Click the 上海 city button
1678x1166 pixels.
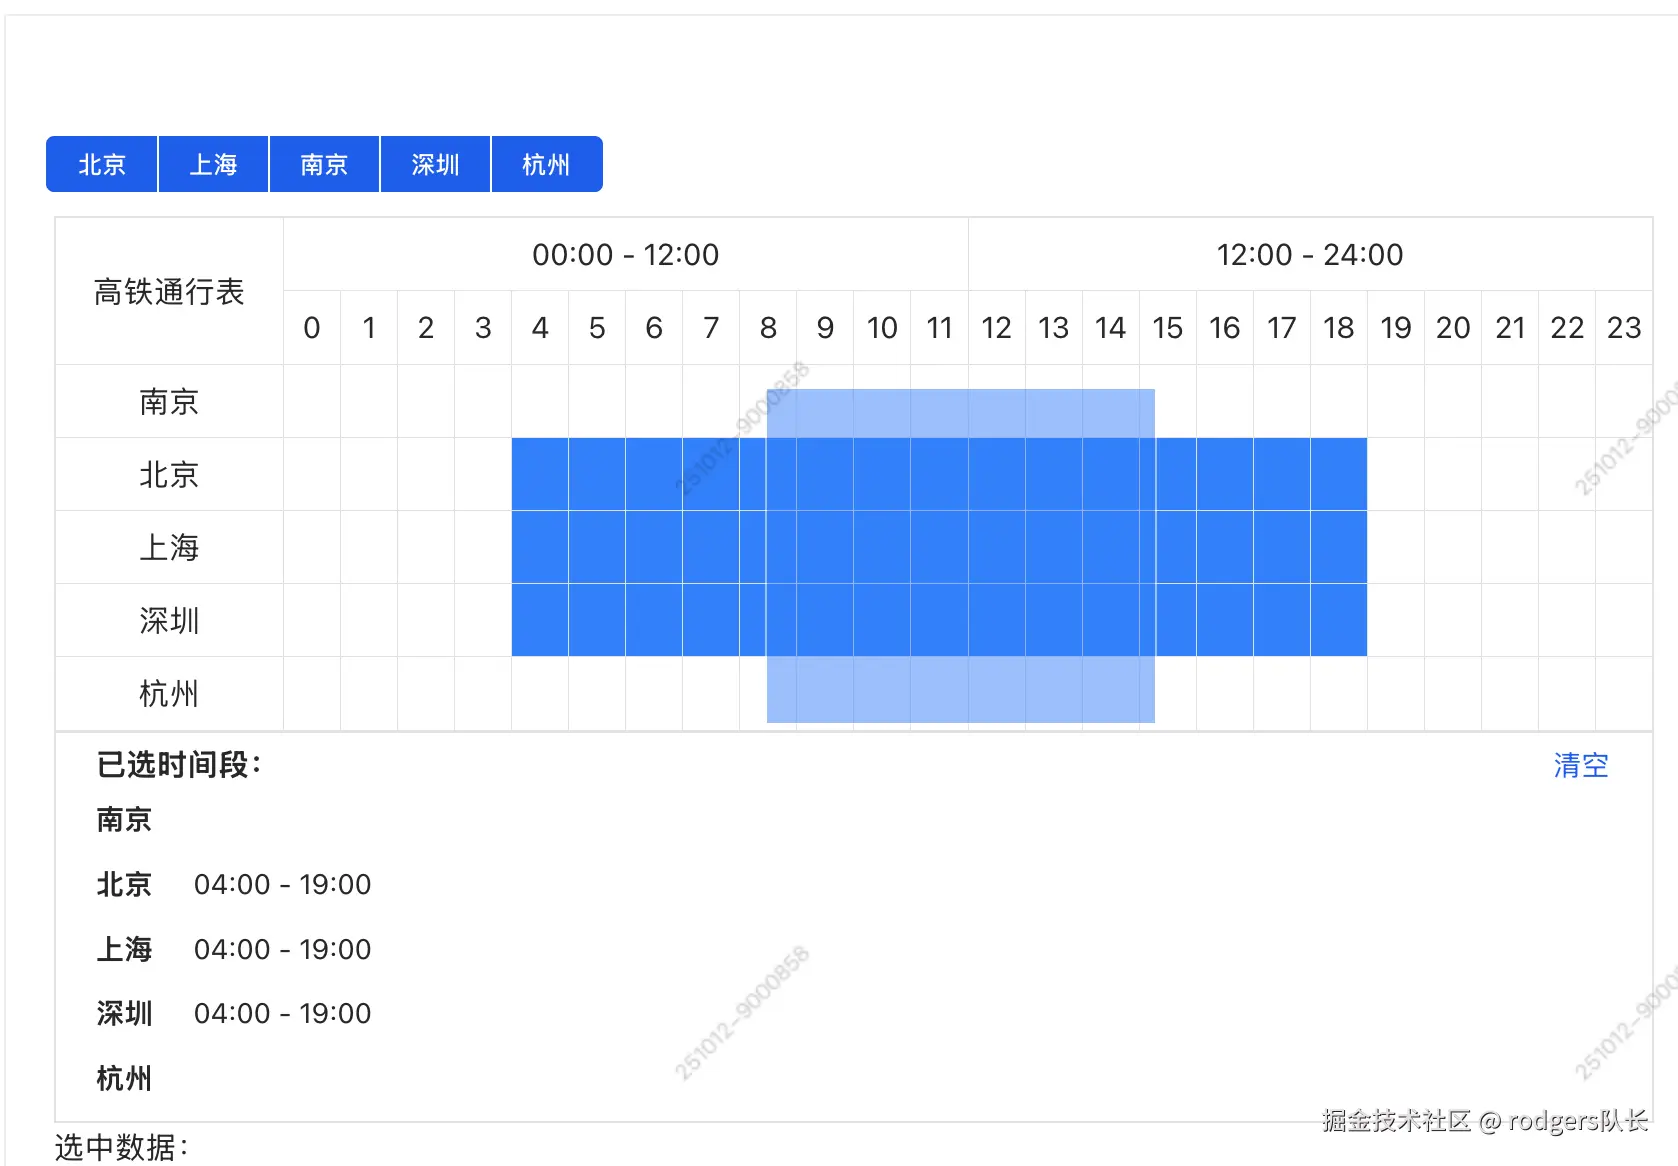(x=213, y=164)
